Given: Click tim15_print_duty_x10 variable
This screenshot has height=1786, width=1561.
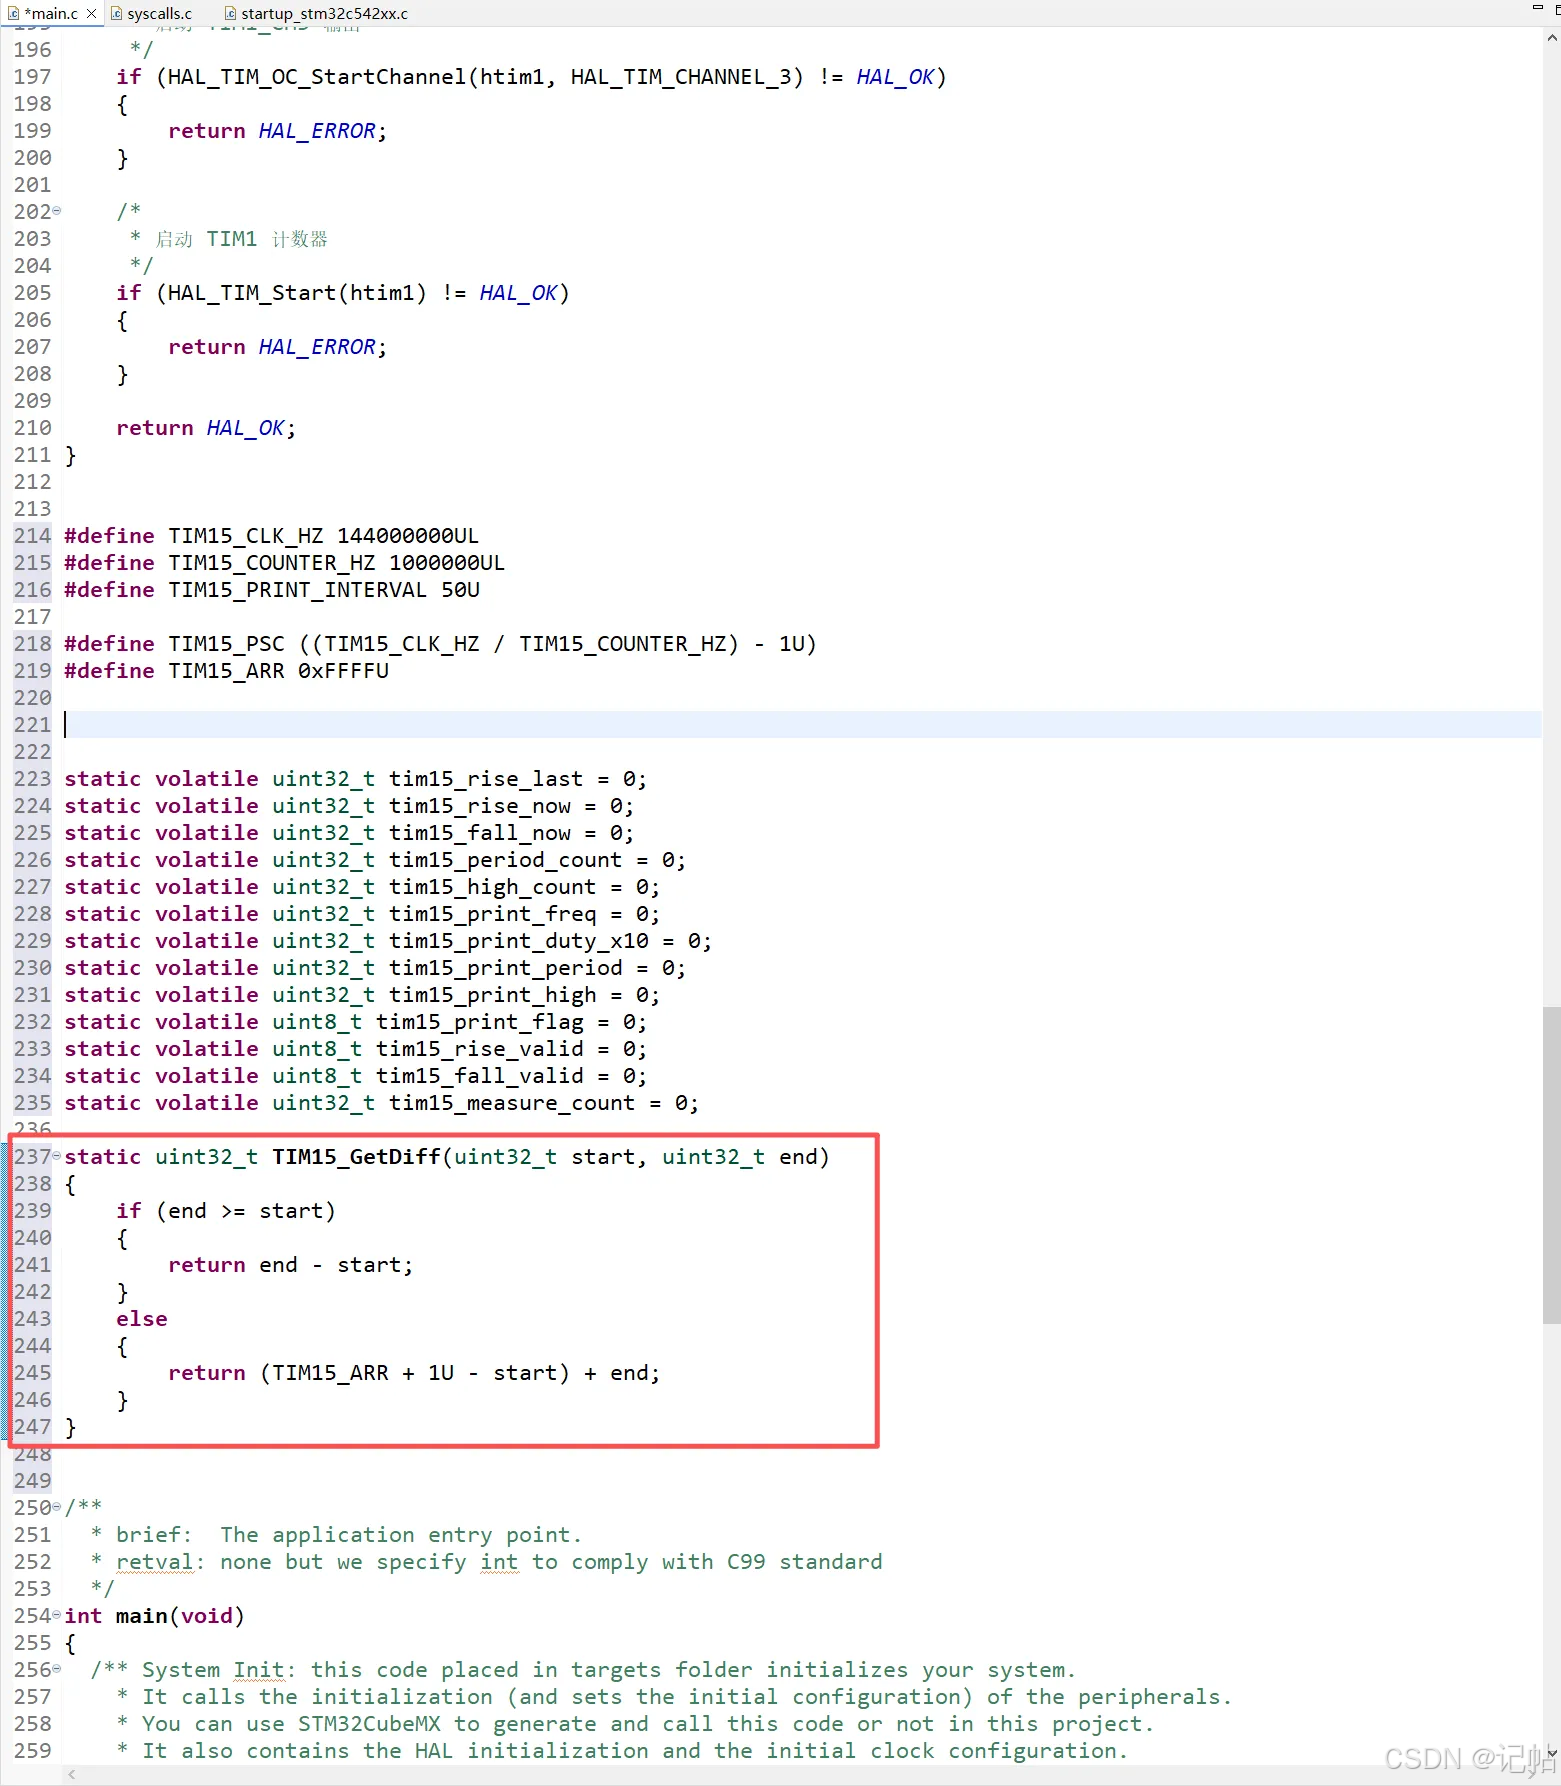Looking at the screenshot, I should 518,941.
